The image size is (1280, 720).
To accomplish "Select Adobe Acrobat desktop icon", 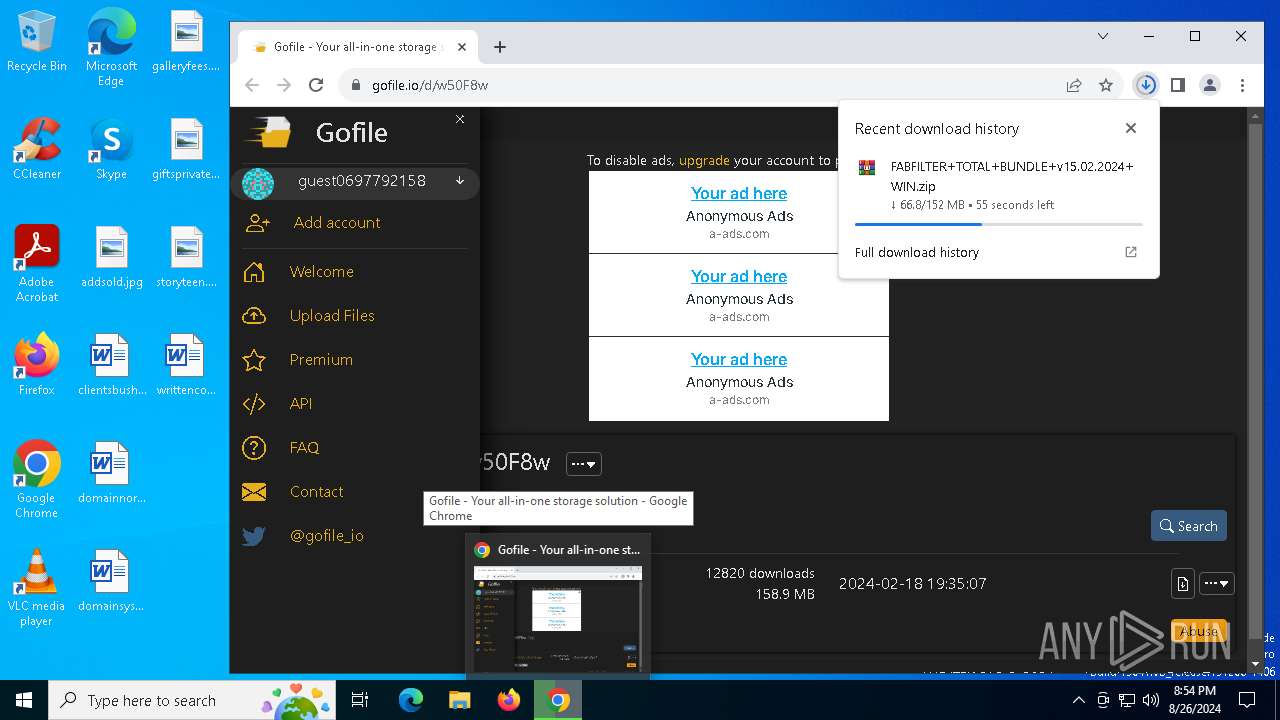I will point(37,264).
